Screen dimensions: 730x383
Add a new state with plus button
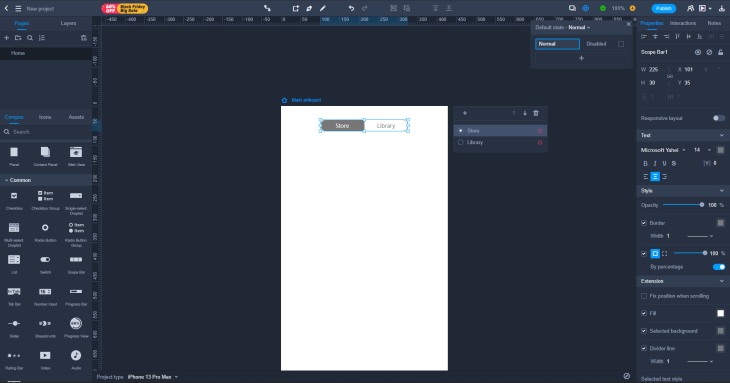pyautogui.click(x=581, y=58)
